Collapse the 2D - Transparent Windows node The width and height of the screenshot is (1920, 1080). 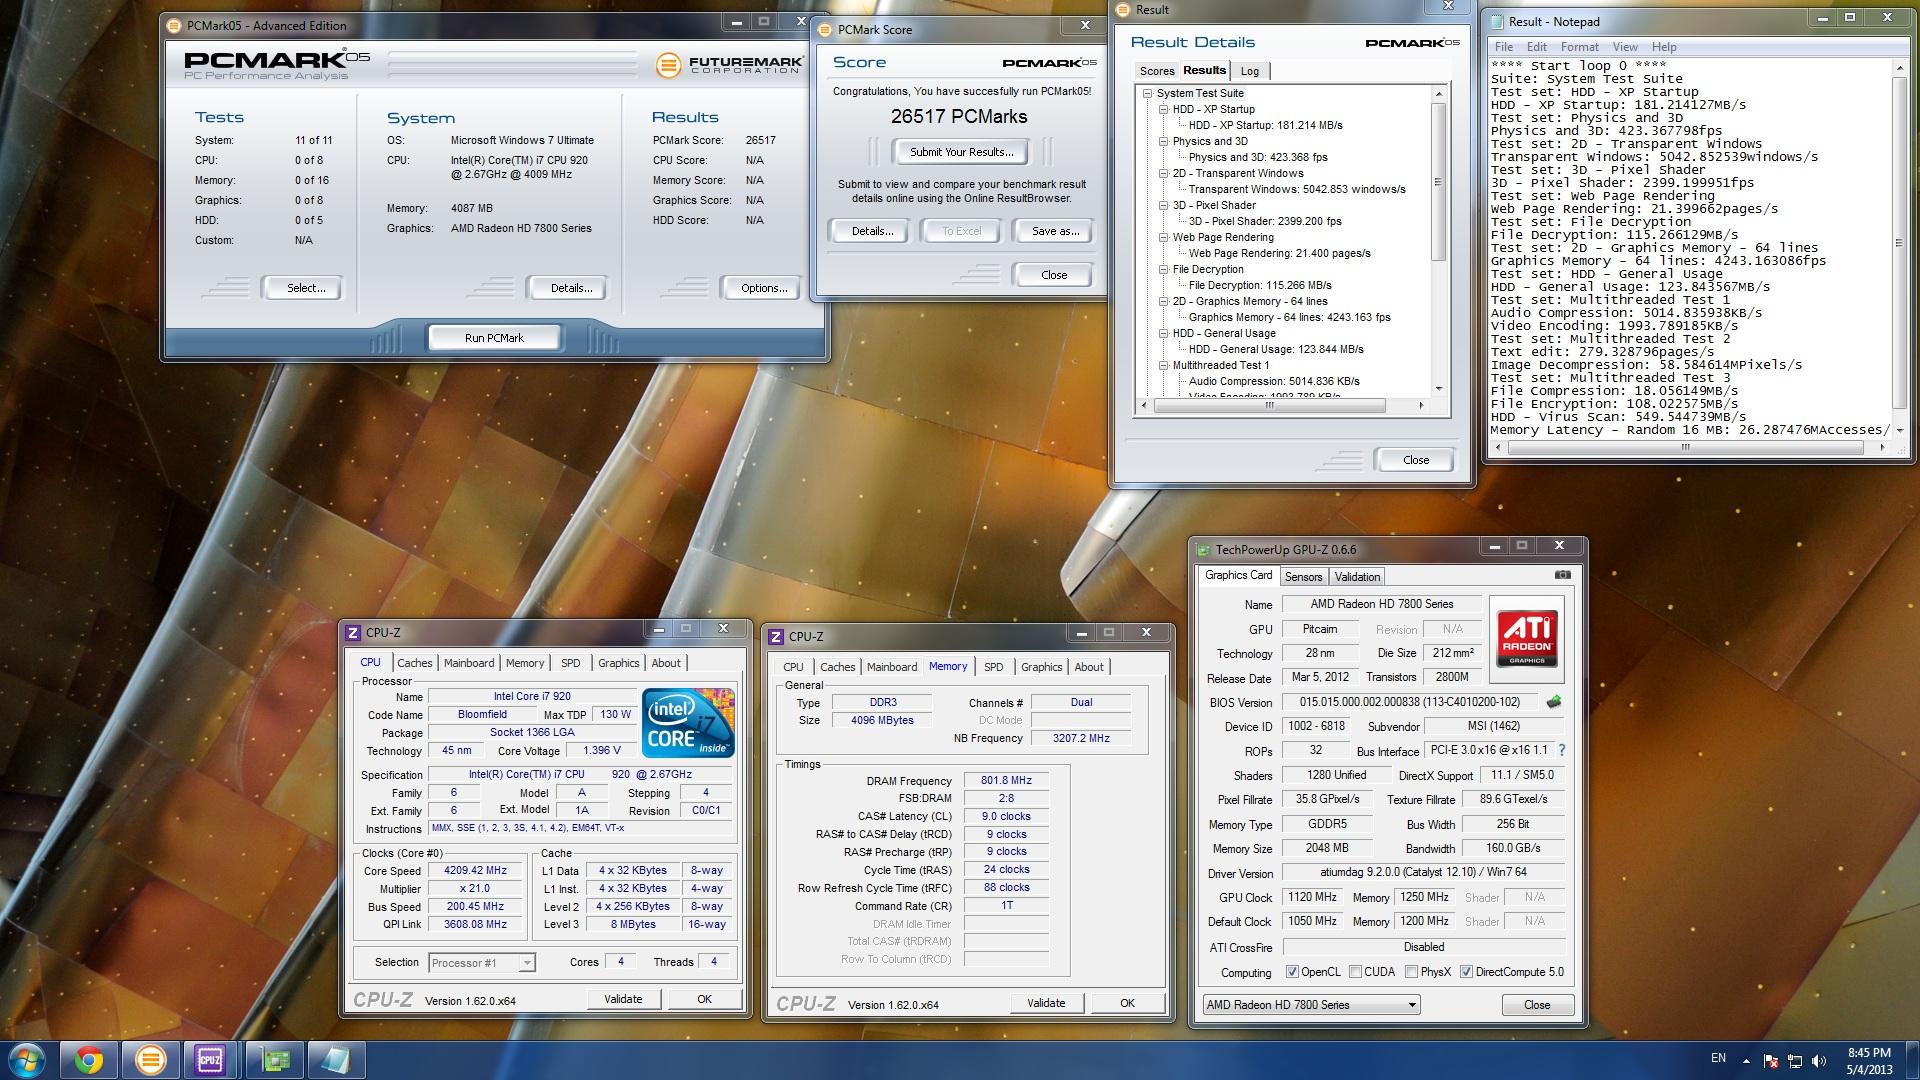coord(1164,173)
